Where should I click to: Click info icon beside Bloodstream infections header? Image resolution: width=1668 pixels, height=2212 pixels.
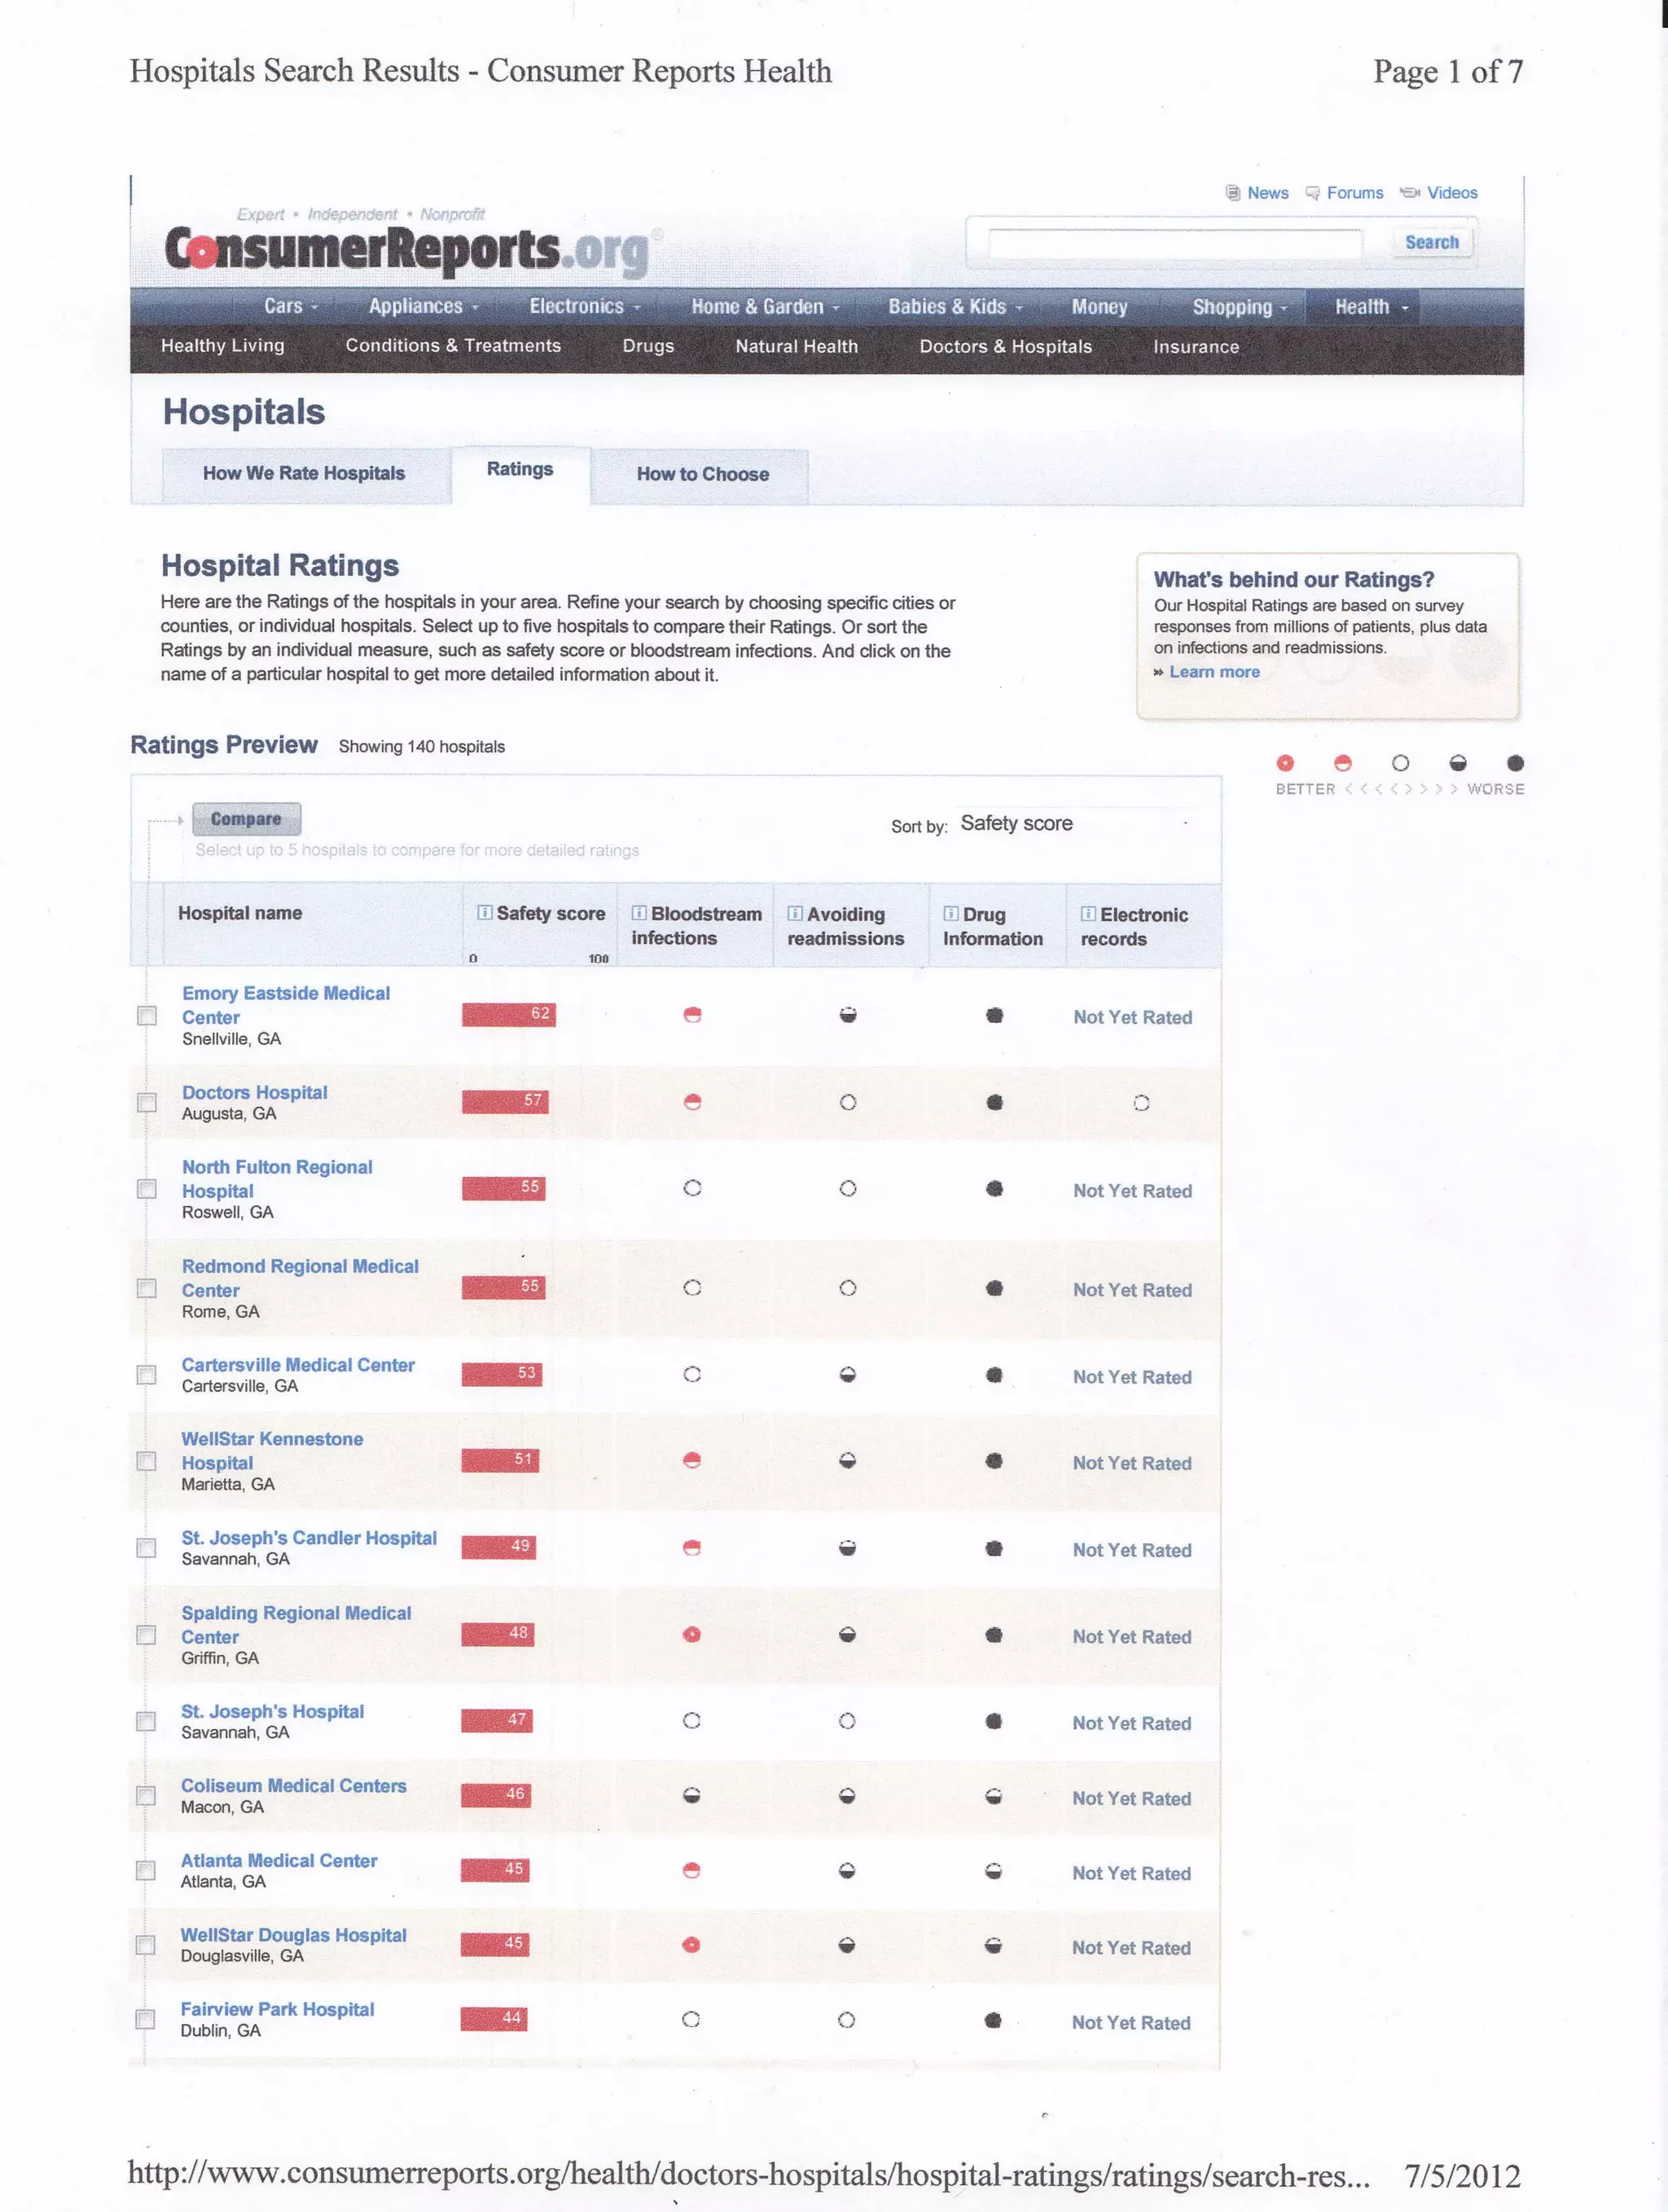(639, 913)
